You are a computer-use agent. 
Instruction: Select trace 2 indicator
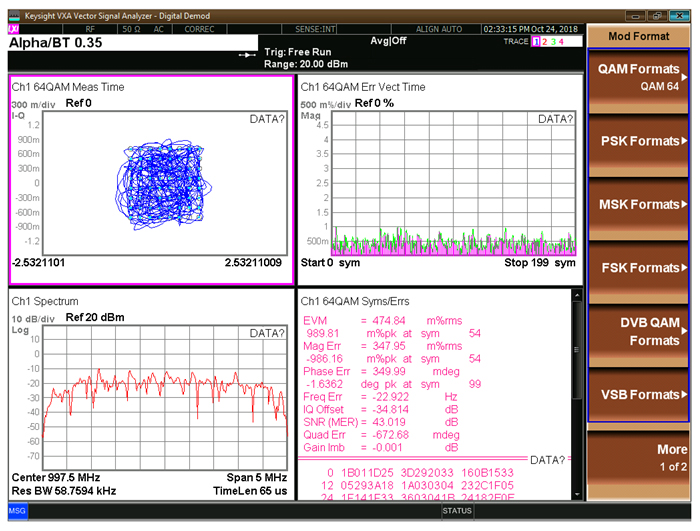coord(545,41)
